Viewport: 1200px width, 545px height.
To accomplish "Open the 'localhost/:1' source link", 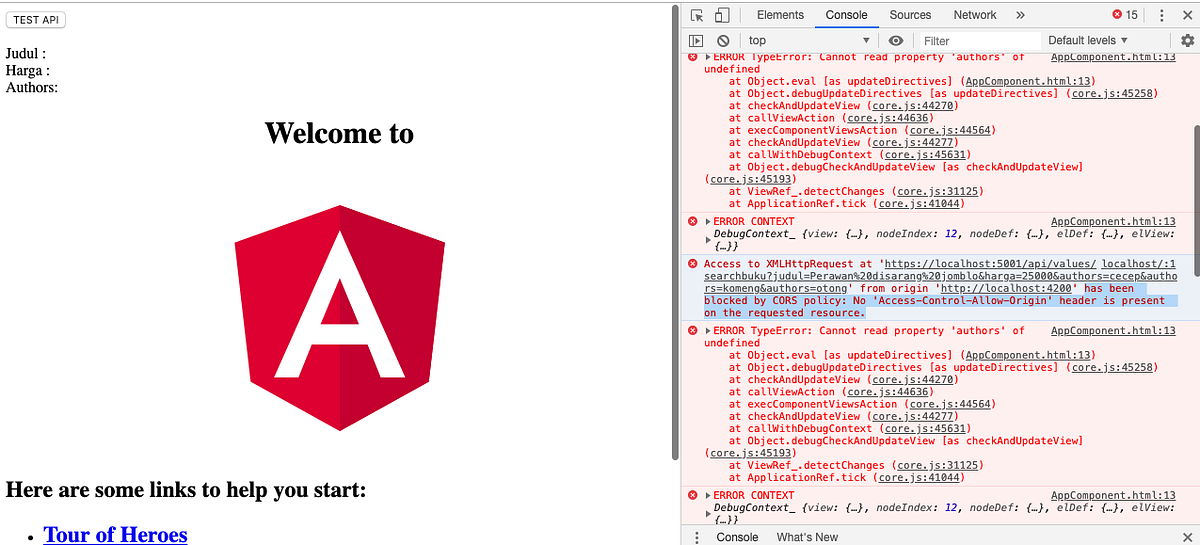I will (1136, 263).
